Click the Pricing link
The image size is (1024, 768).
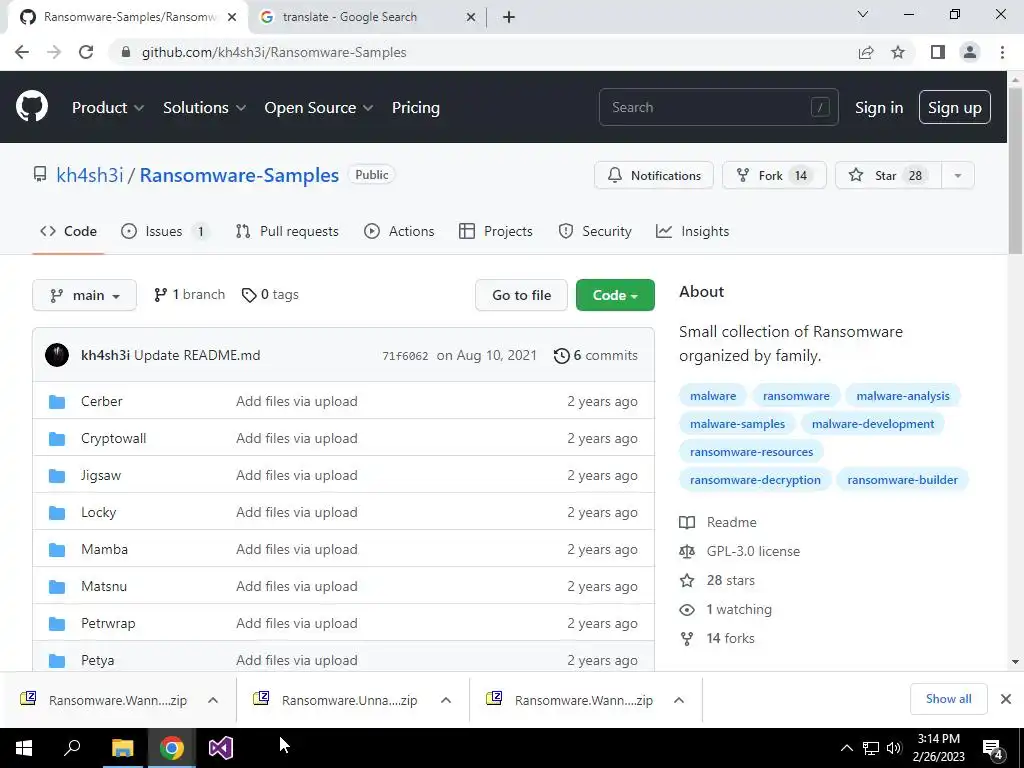(416, 108)
